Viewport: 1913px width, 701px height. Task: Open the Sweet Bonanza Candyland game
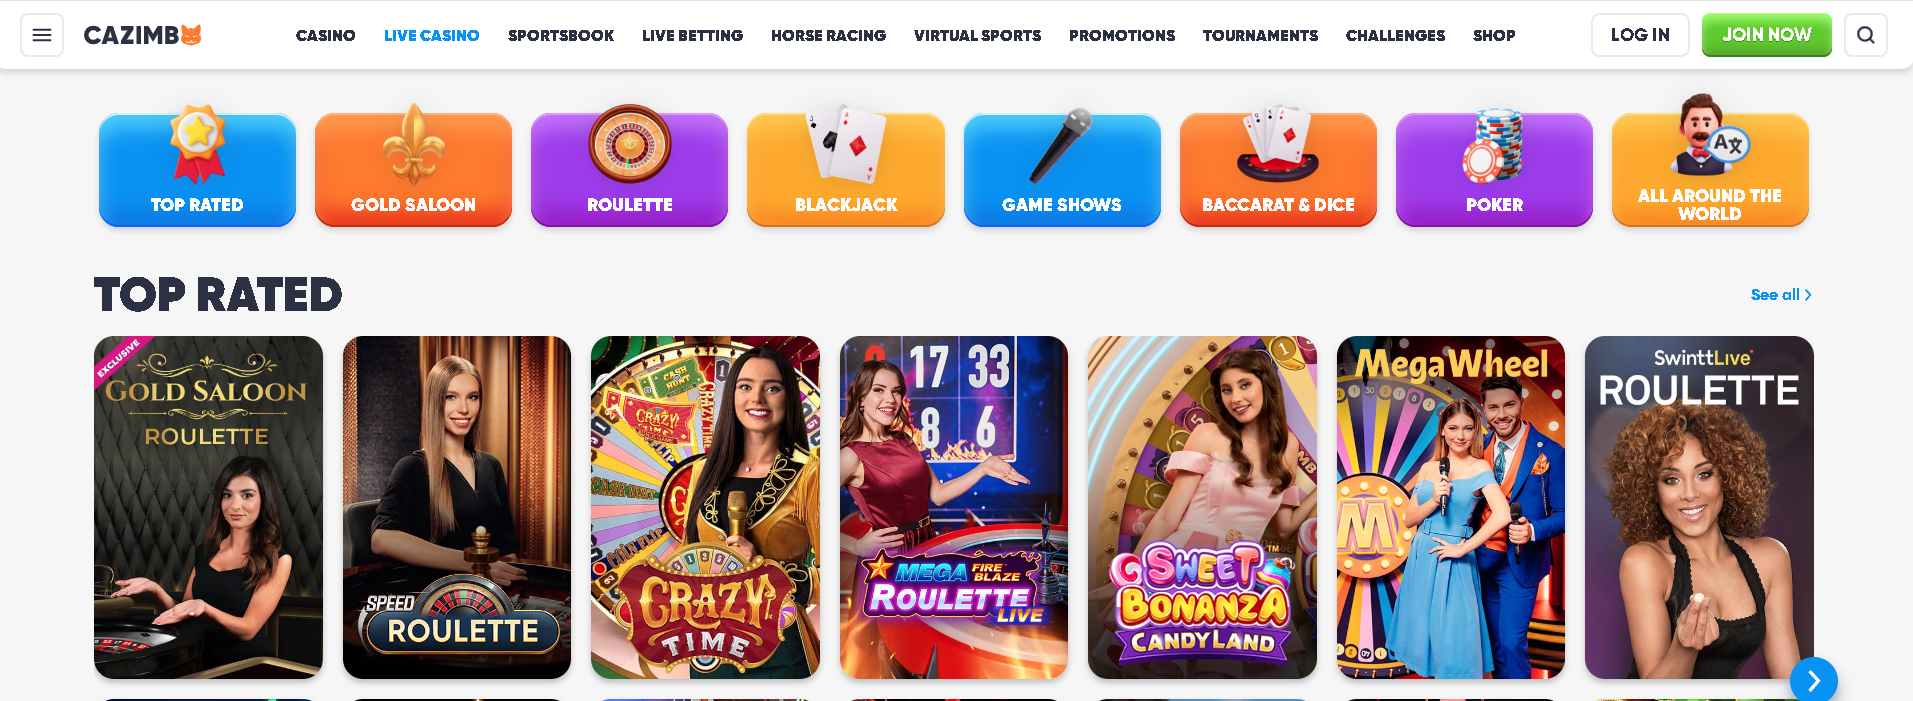point(1202,507)
